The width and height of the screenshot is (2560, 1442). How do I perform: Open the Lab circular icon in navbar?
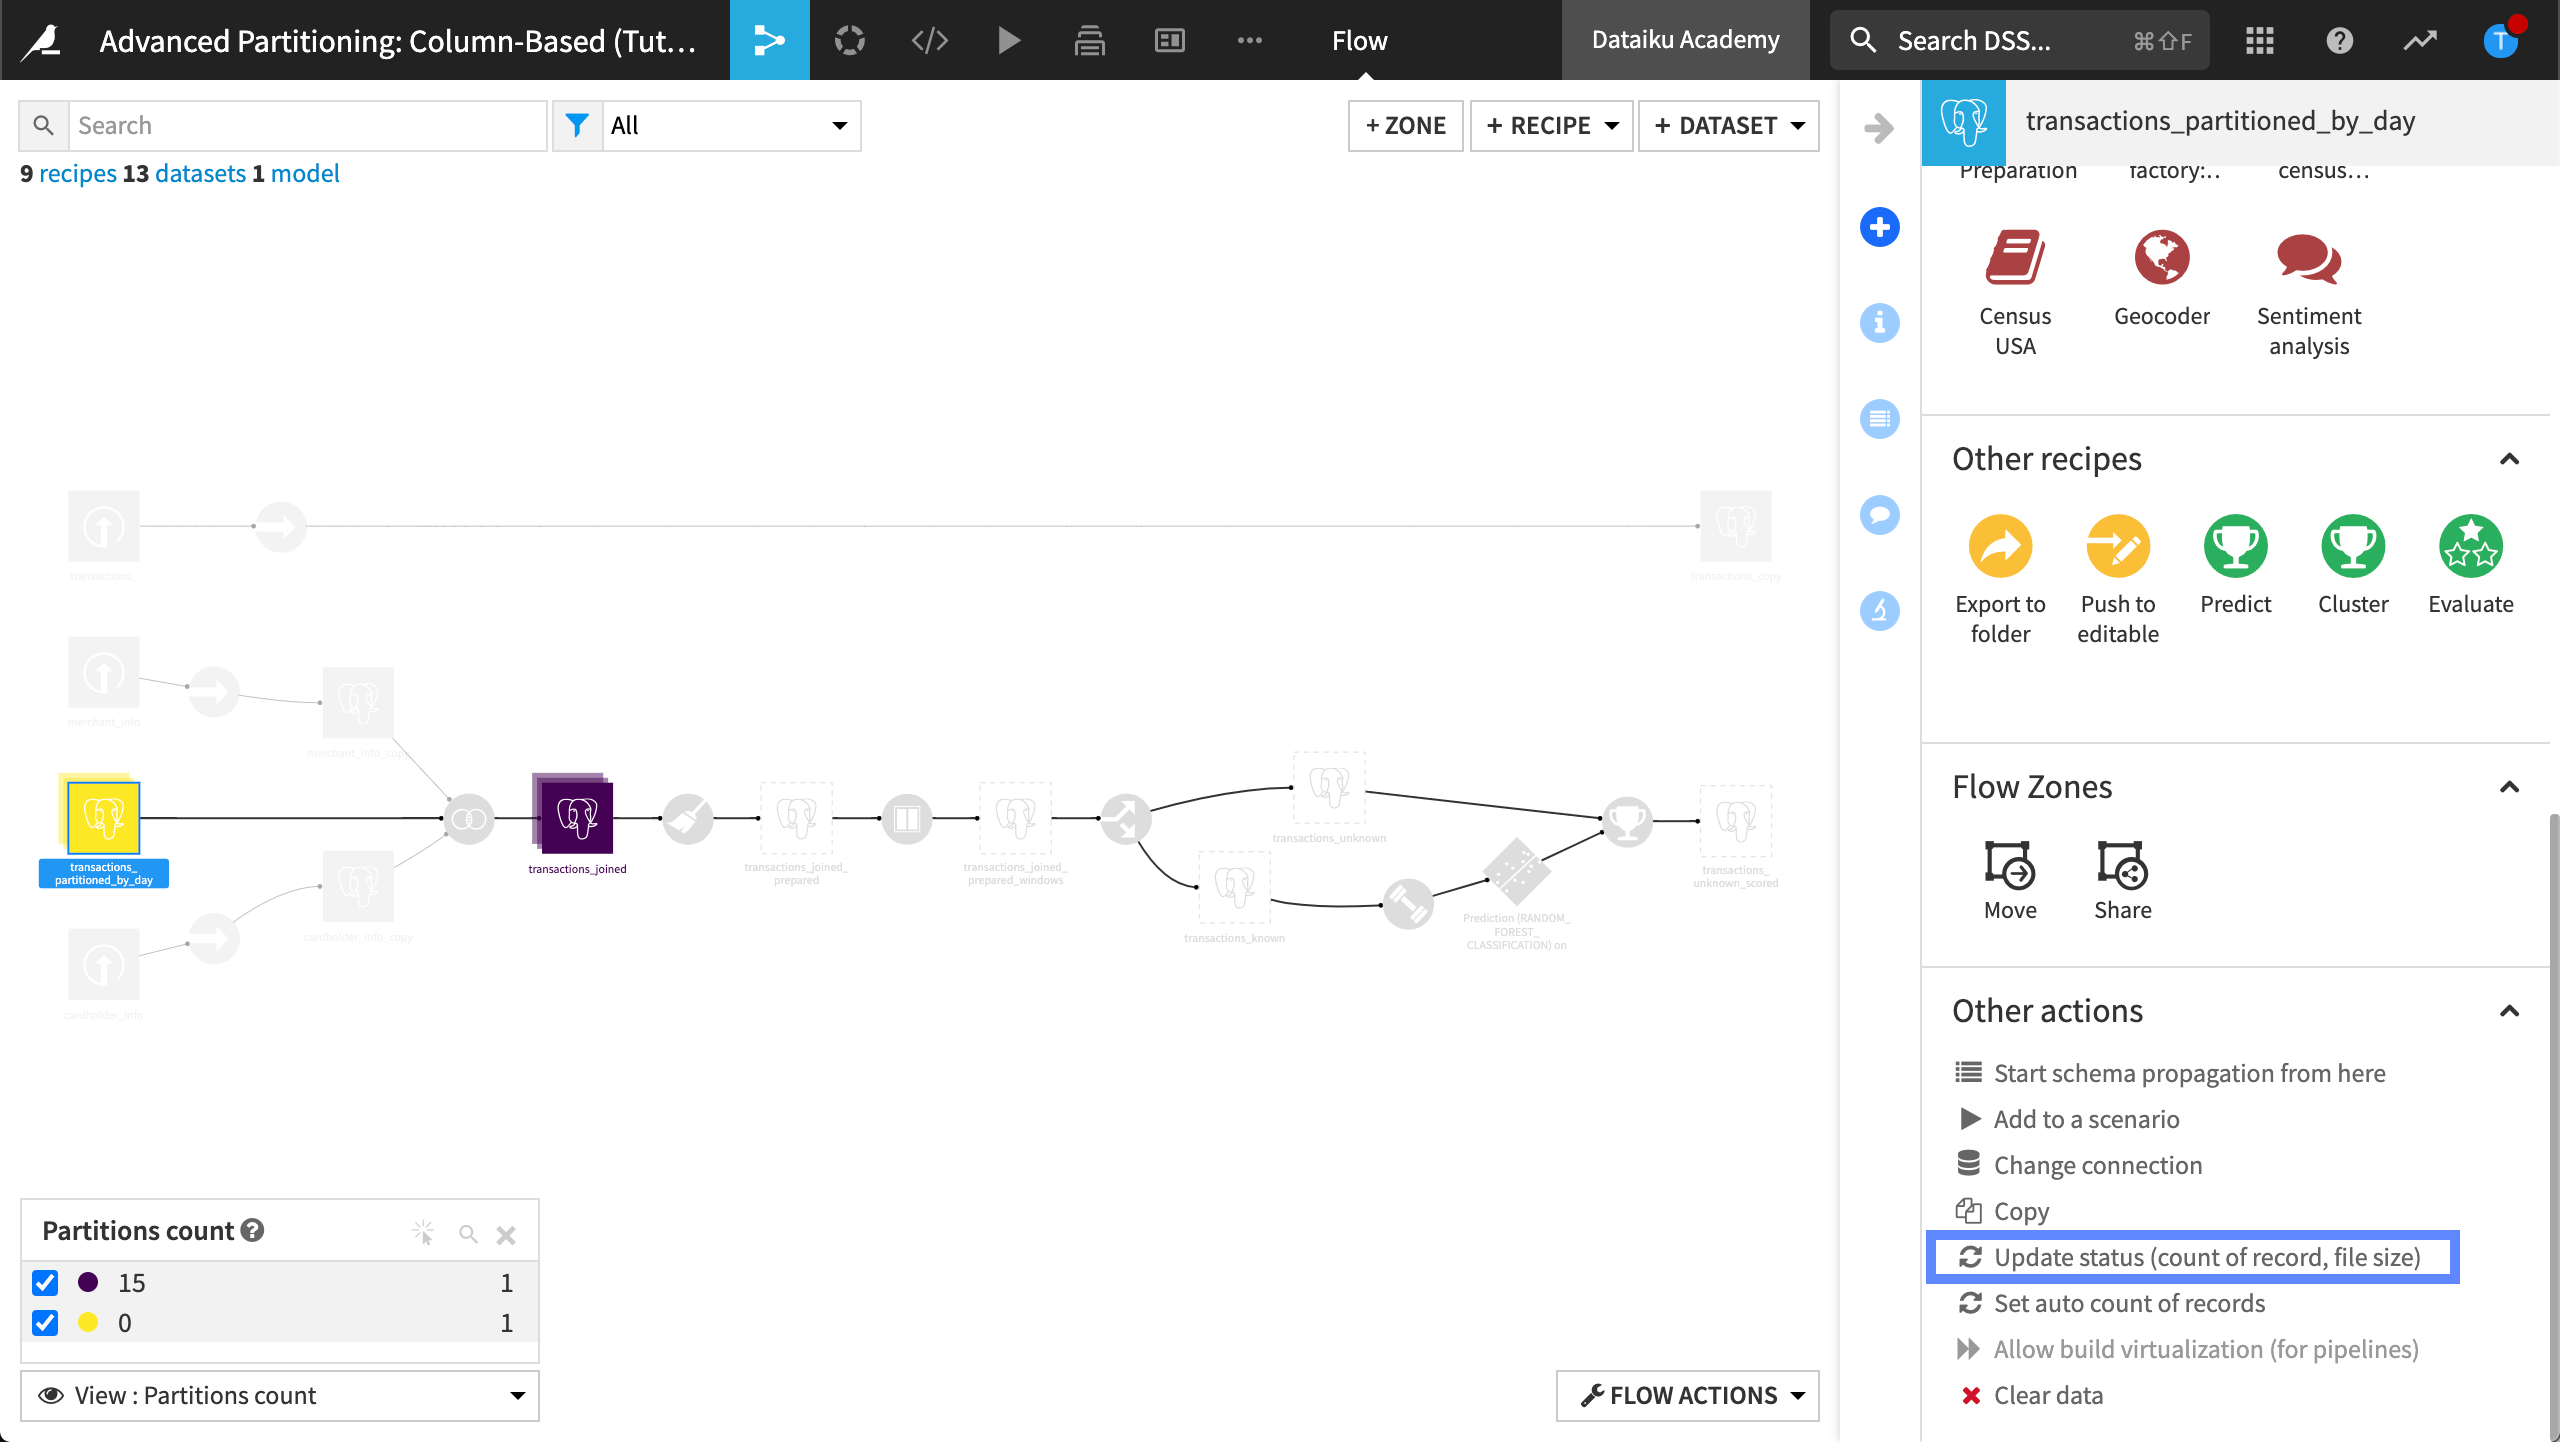click(849, 40)
